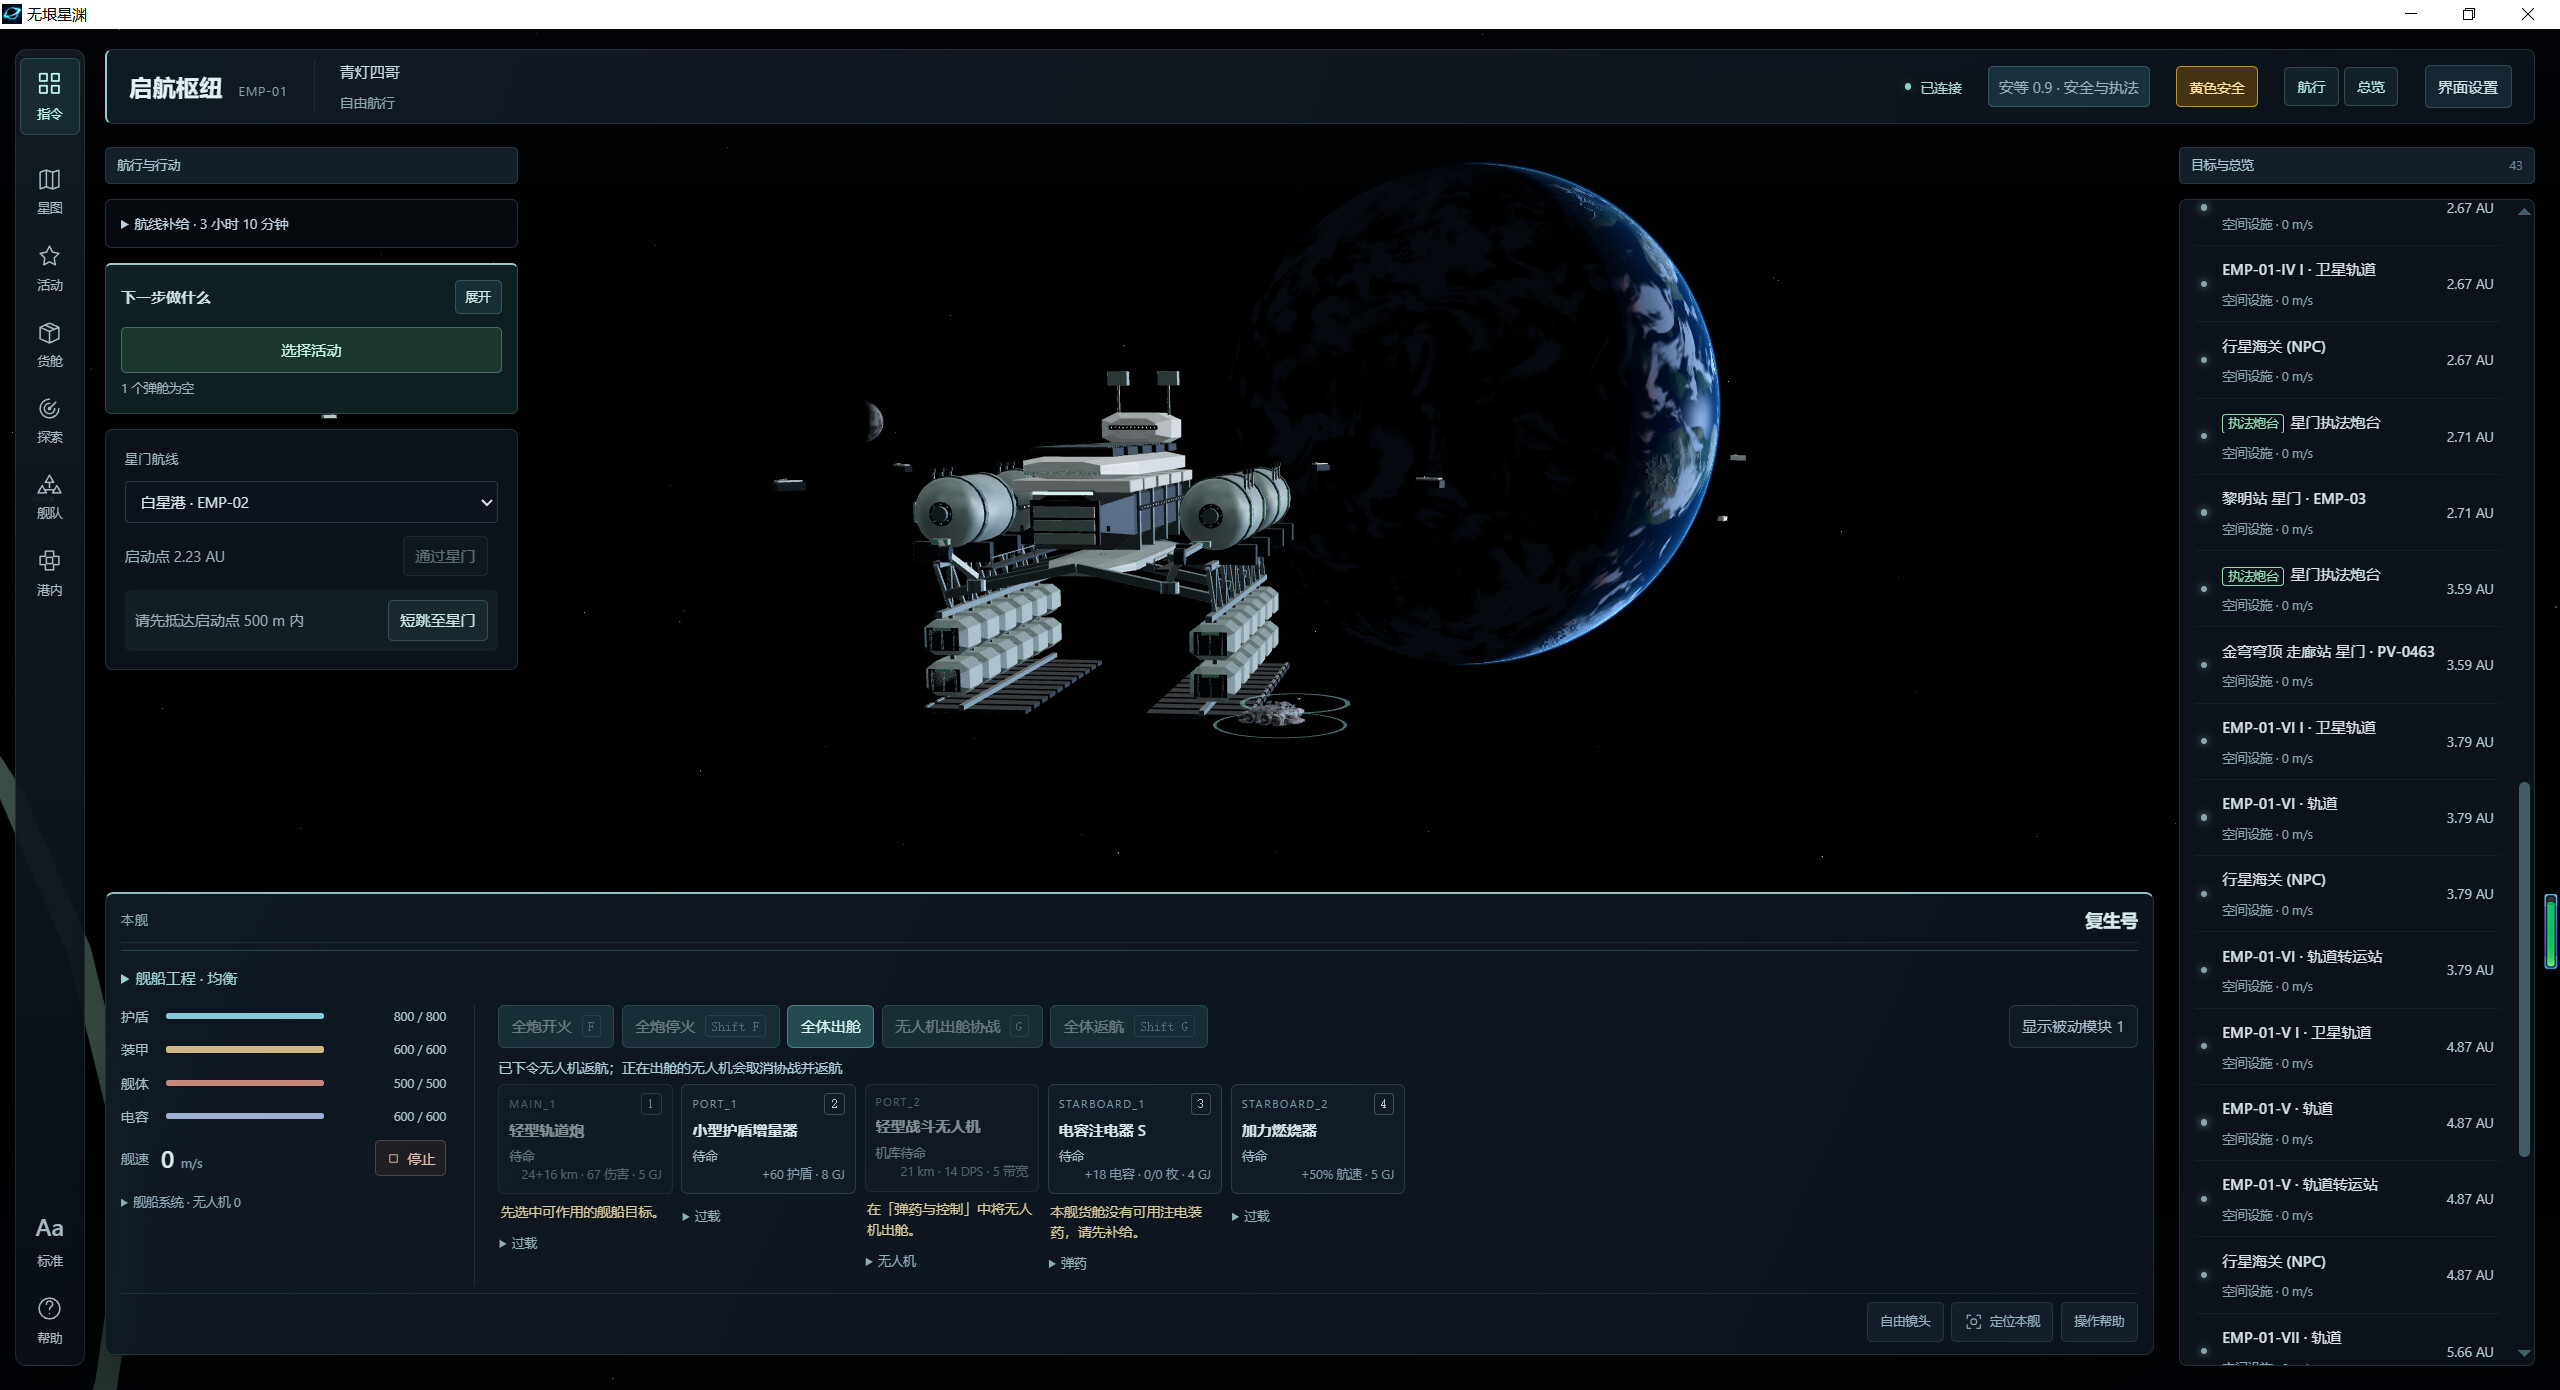Select 黎明站 星门 · EMP-03 in target list
Image resolution: width=2560 pixels, height=1390 pixels.
pos(2348,513)
